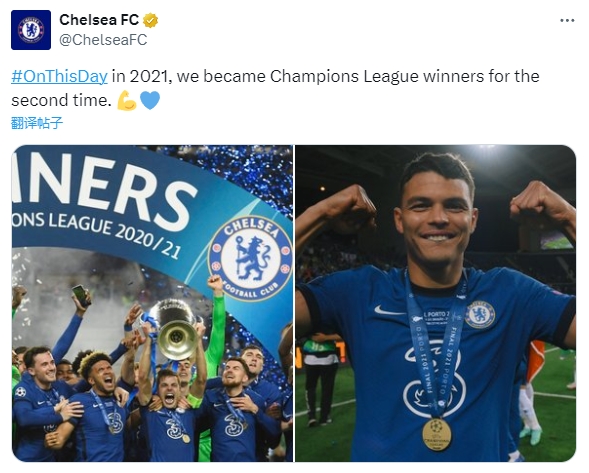
Task: Click the 翻译帖子 translate post link
Action: pyautogui.click(x=37, y=123)
